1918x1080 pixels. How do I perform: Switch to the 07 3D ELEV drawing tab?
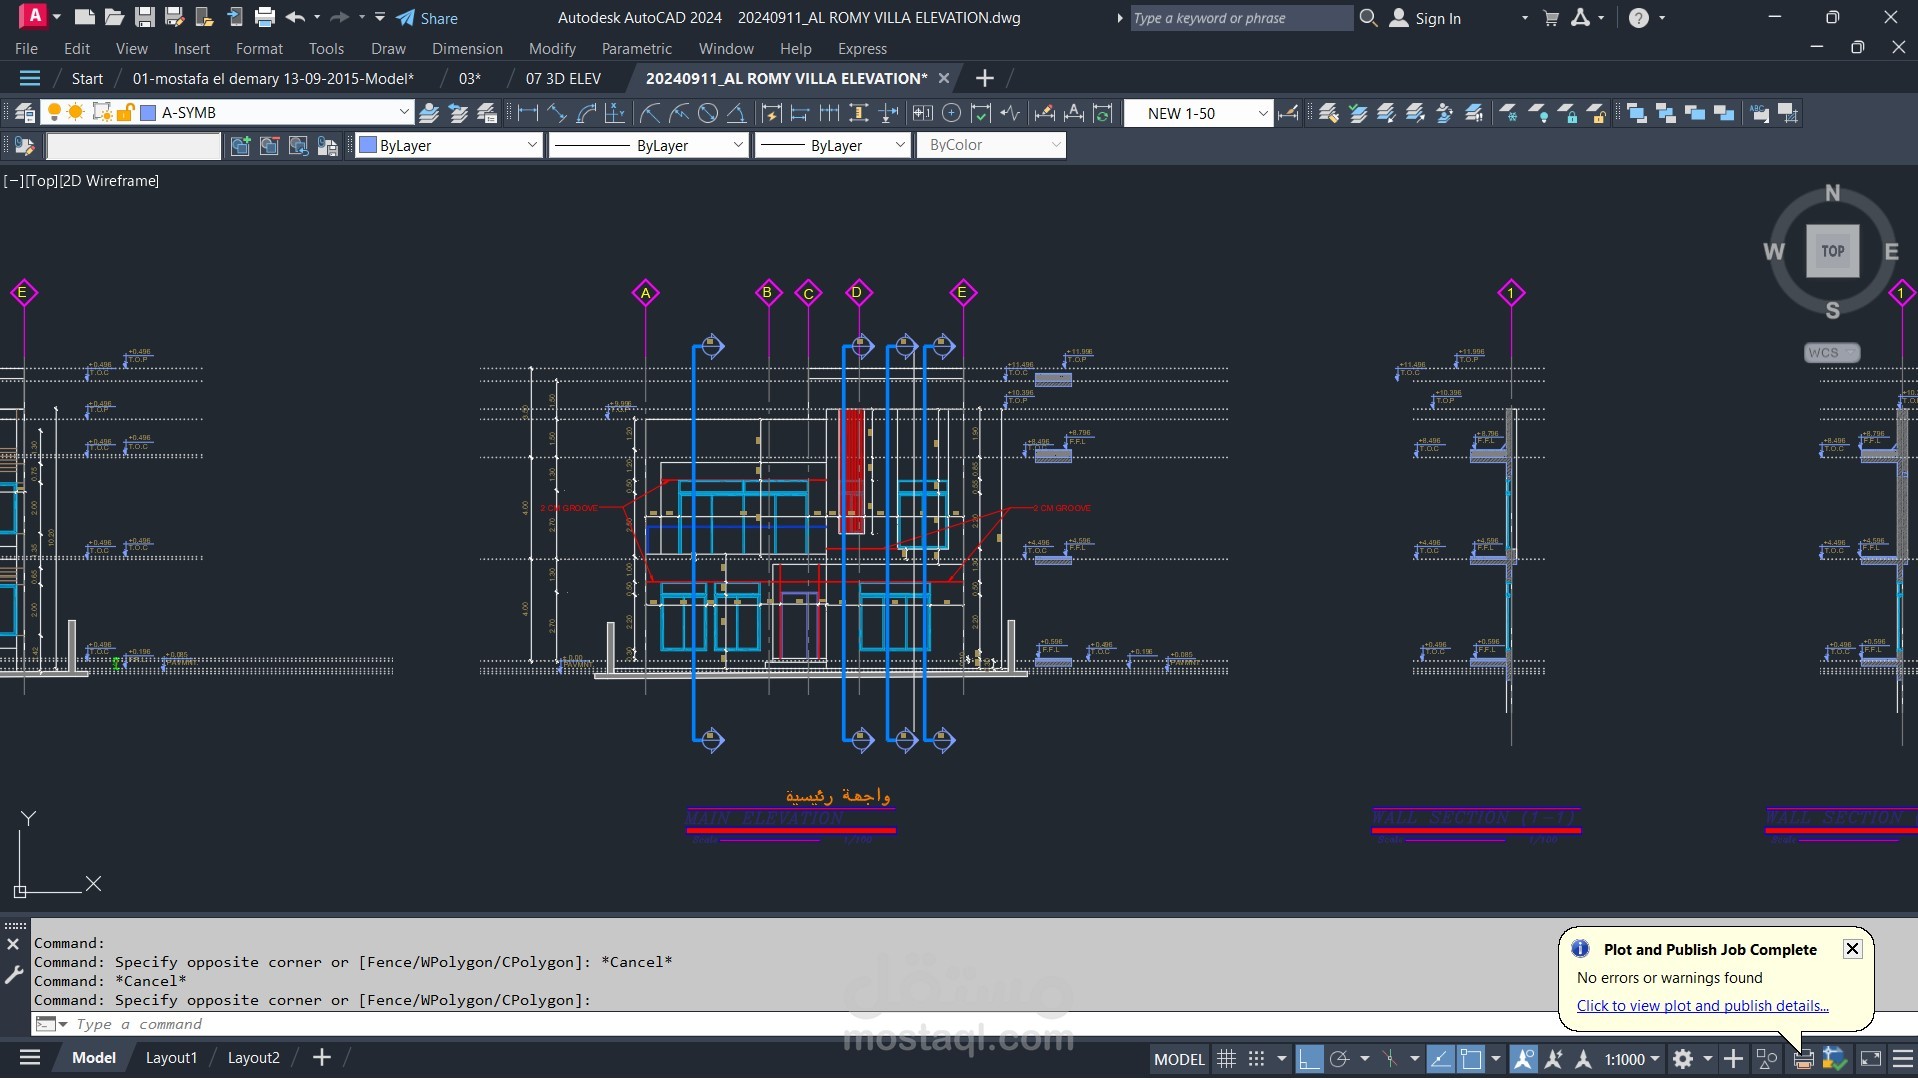coord(563,78)
